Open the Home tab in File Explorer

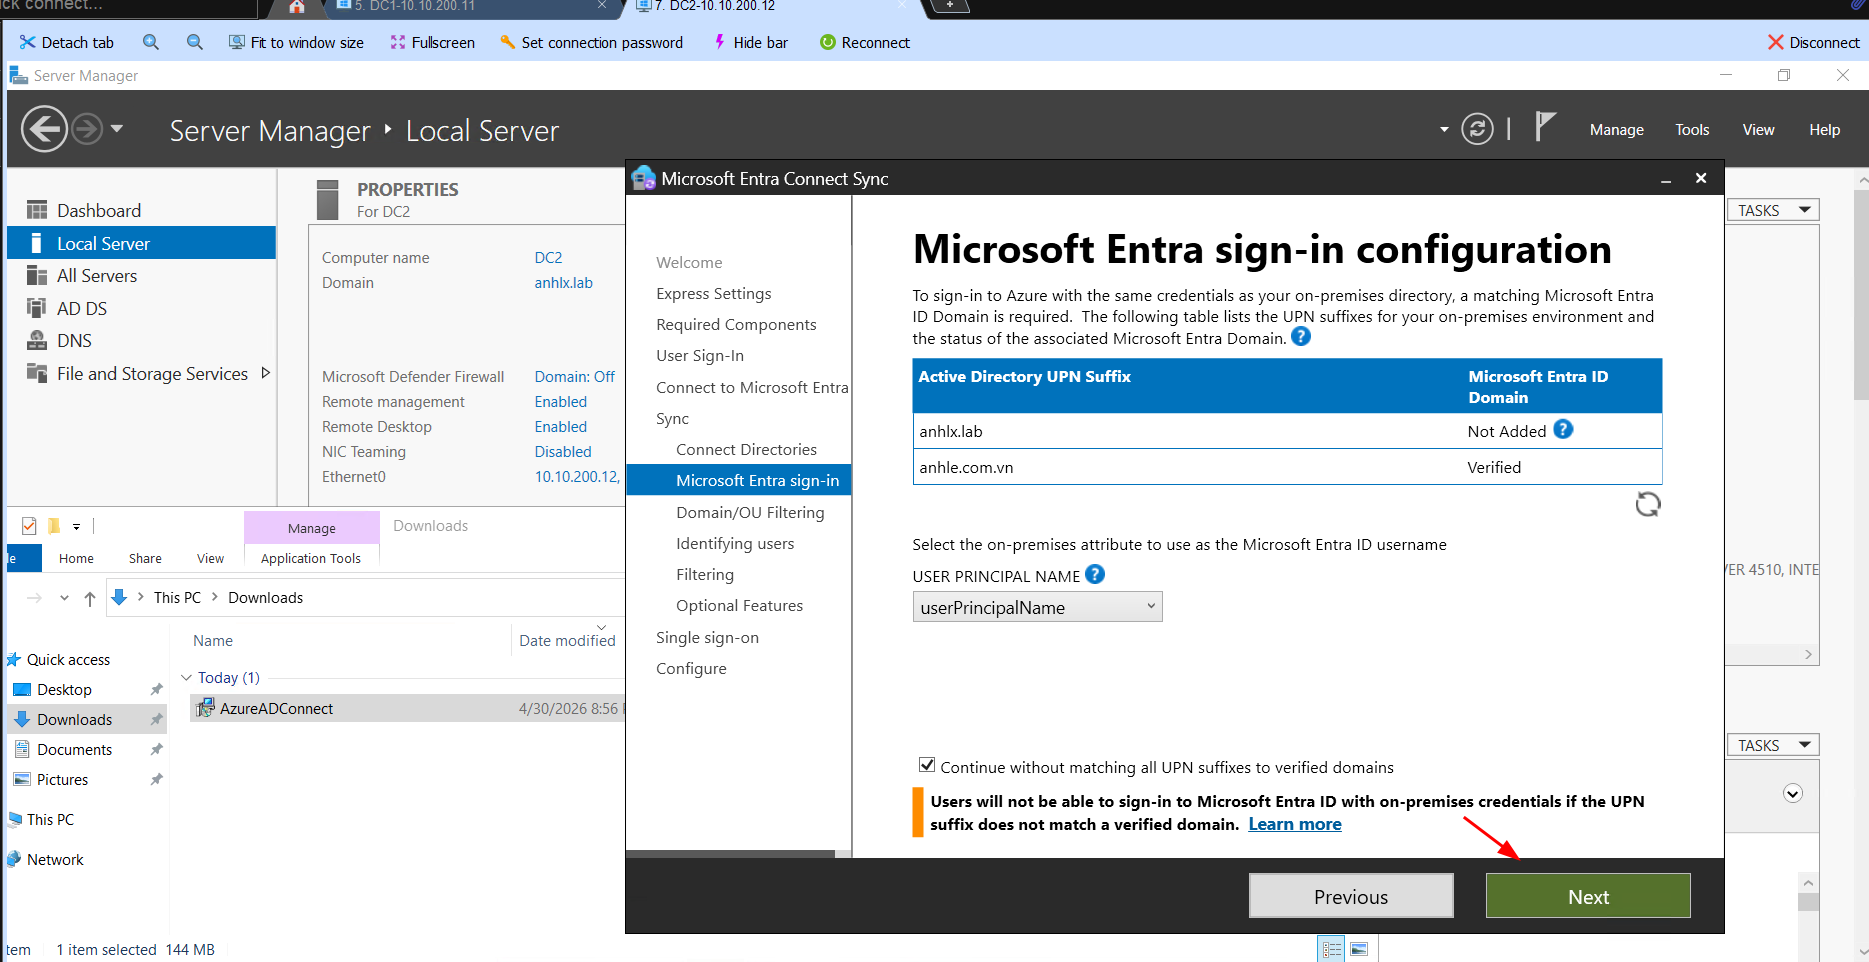(x=76, y=559)
